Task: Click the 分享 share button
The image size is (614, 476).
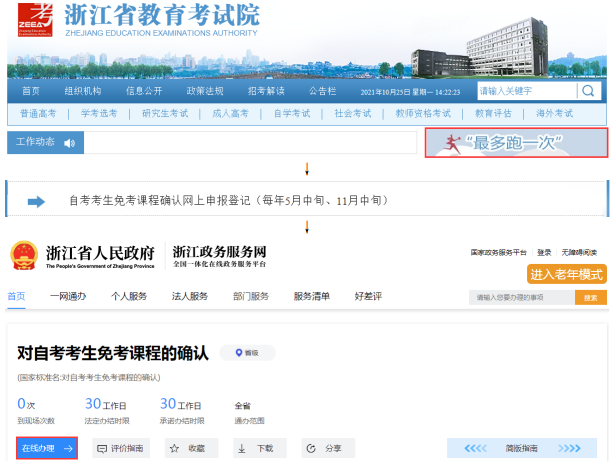Action: click(x=328, y=449)
